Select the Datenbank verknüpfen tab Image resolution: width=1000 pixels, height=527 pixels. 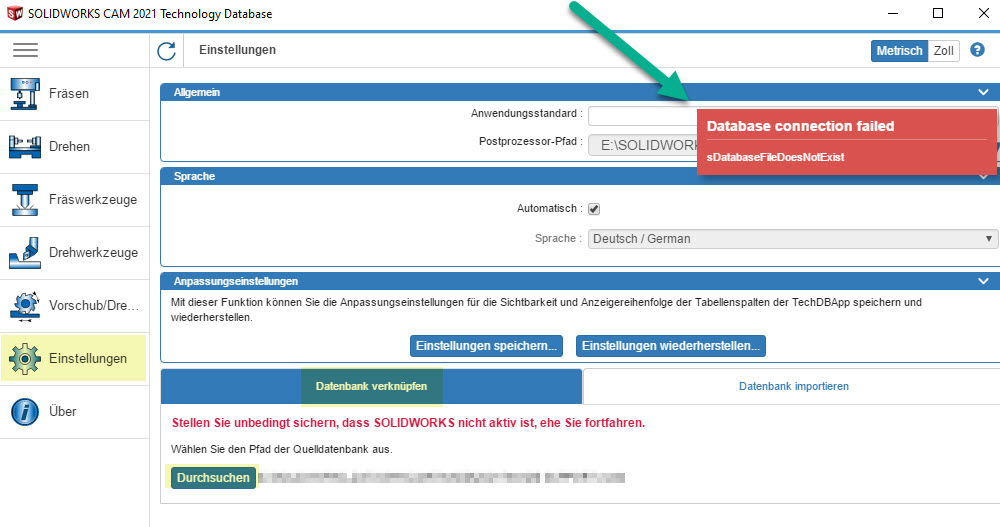click(371, 386)
